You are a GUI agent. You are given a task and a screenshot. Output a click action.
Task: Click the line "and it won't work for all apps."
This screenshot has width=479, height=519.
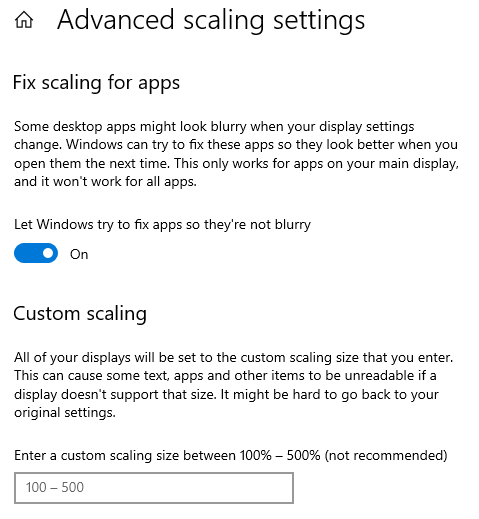pyautogui.click(x=105, y=182)
